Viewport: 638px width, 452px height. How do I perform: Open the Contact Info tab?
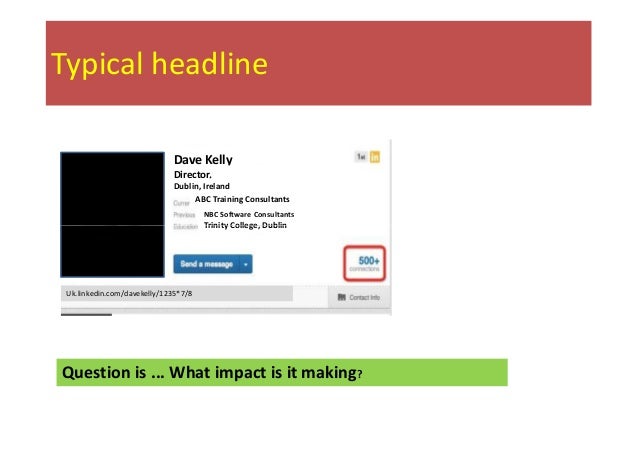(359, 297)
